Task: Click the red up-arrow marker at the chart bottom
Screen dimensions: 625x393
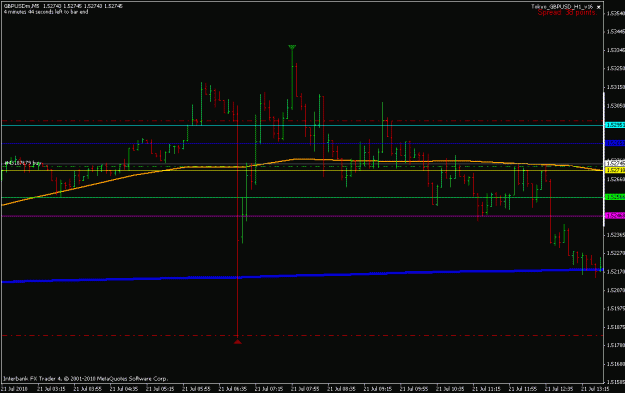Action: 238,342
